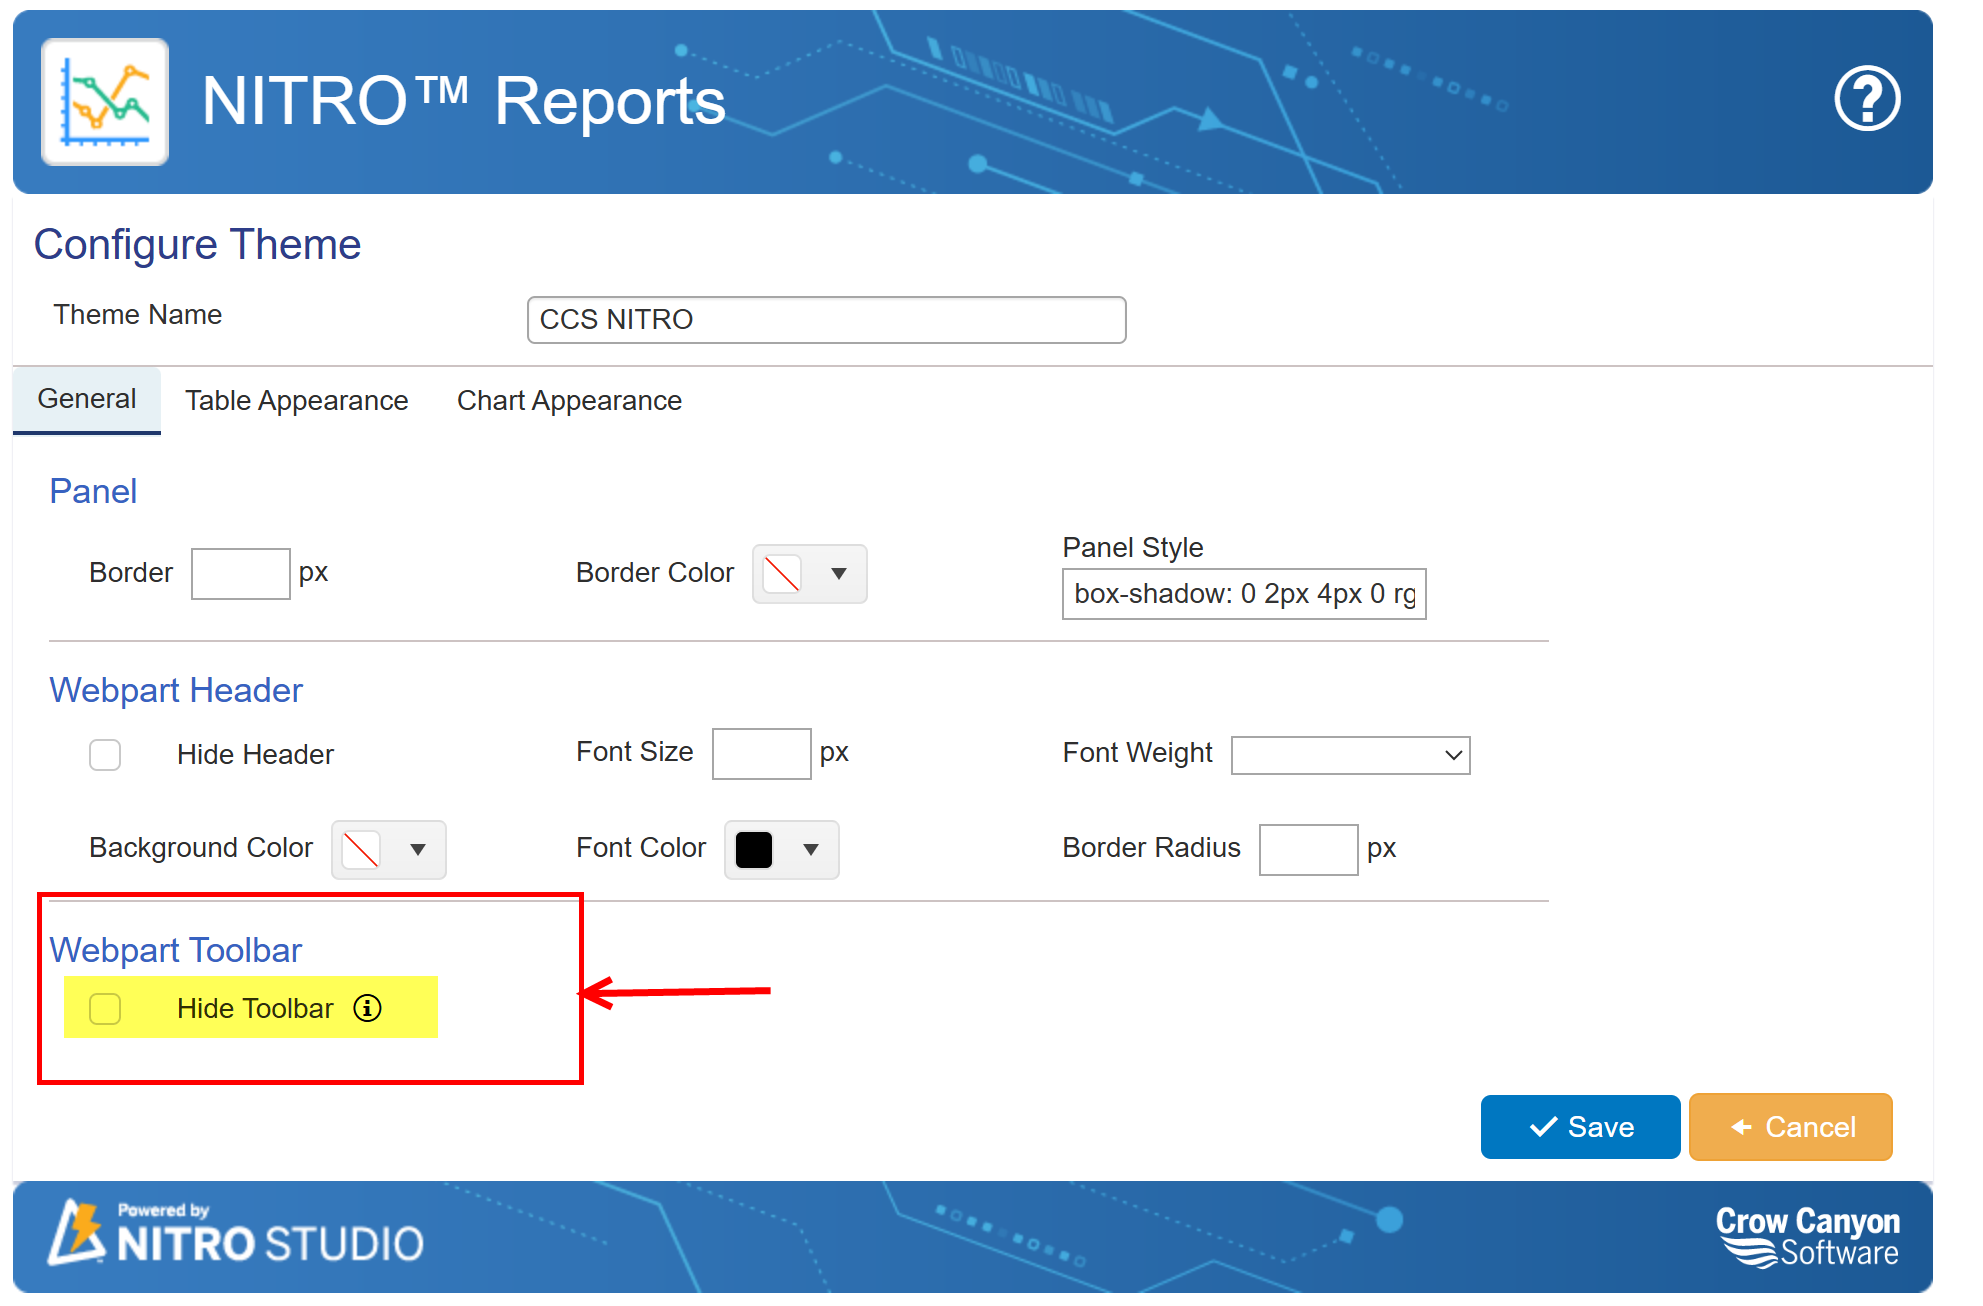Click the Crow Canyon Software logo
The height and width of the screenshot is (1306, 1983).
point(1806,1237)
